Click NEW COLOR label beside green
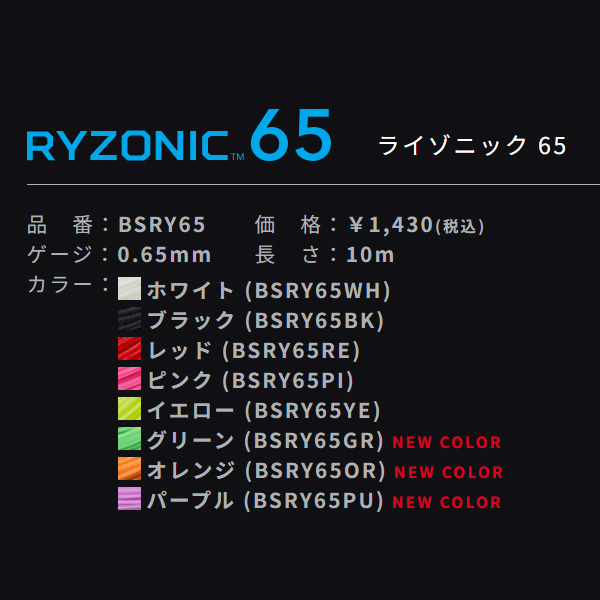The width and height of the screenshot is (600, 600). pyautogui.click(x=447, y=443)
